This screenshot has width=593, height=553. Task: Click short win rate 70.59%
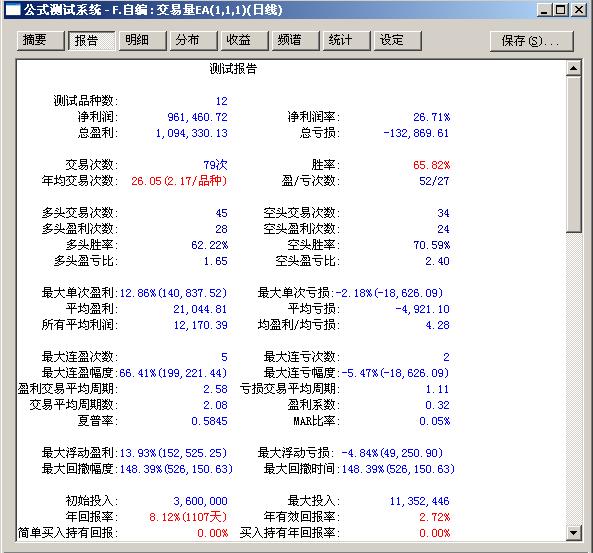coord(432,245)
